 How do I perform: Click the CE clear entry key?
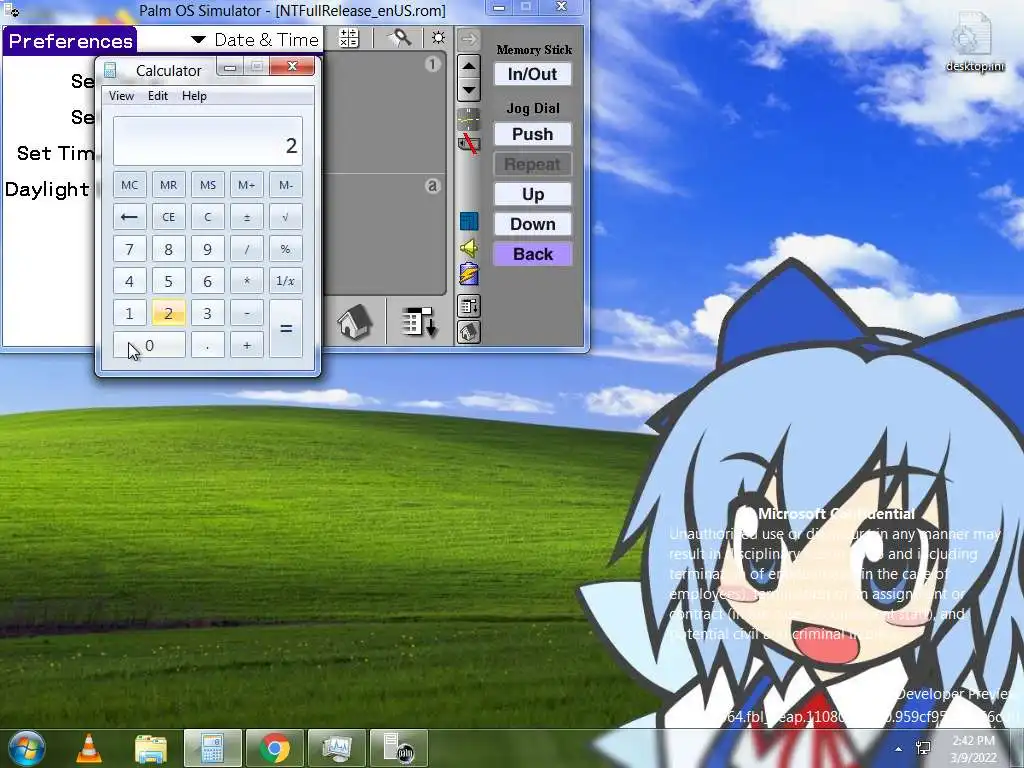(168, 217)
